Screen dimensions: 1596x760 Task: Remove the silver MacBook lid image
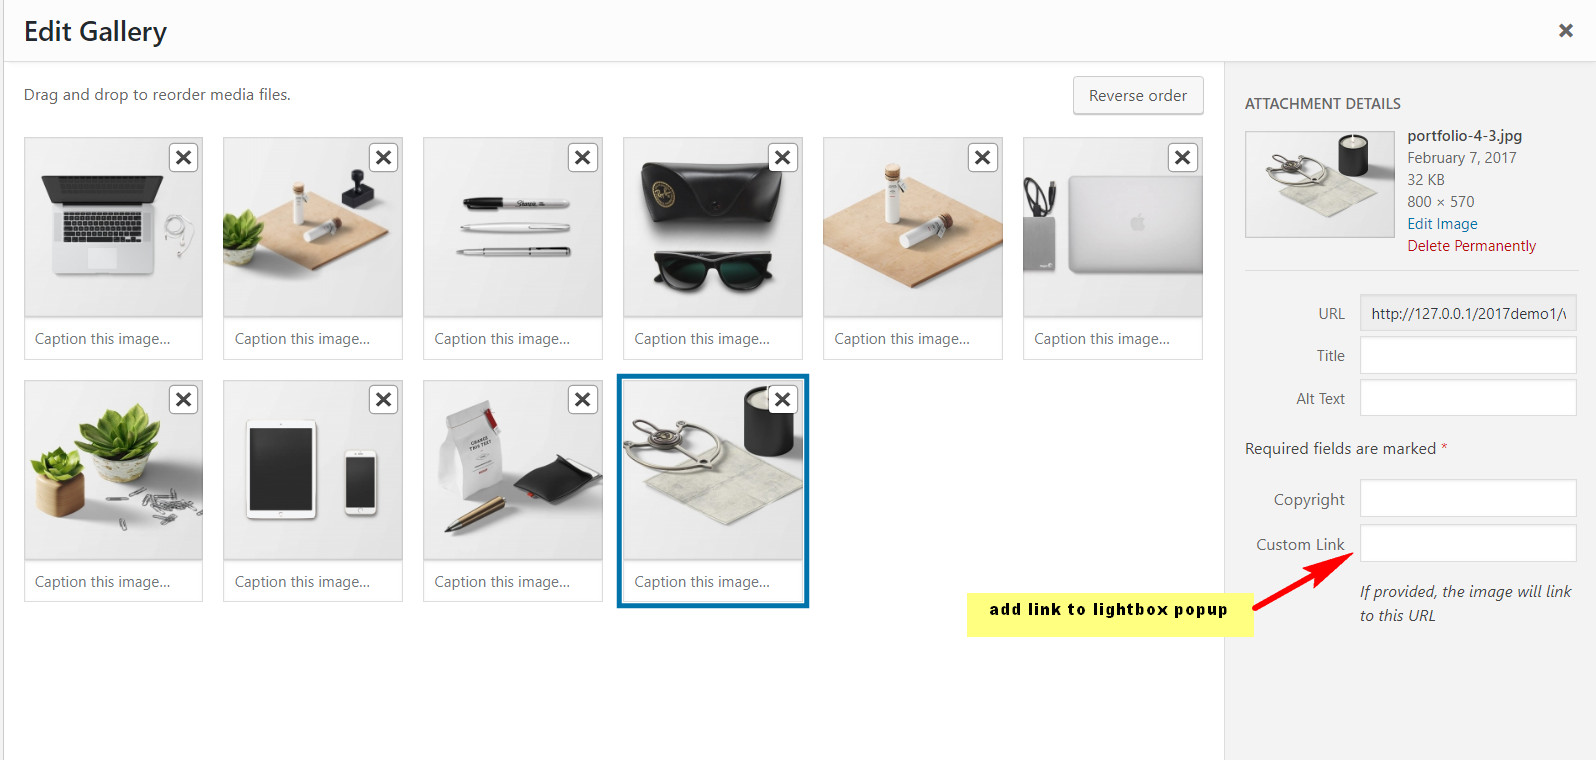tap(1183, 157)
